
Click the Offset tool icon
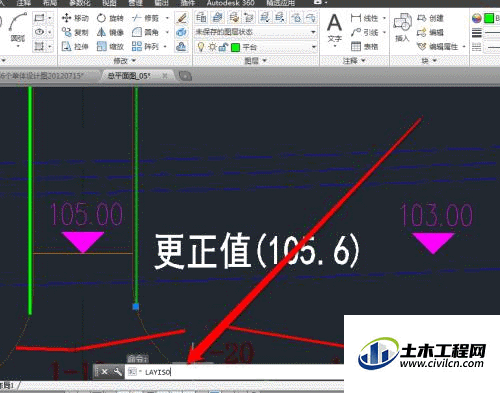point(181,47)
